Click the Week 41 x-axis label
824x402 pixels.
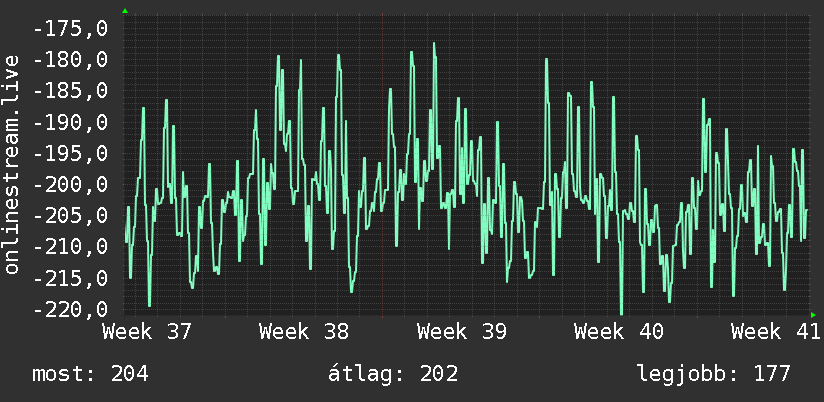(776, 332)
